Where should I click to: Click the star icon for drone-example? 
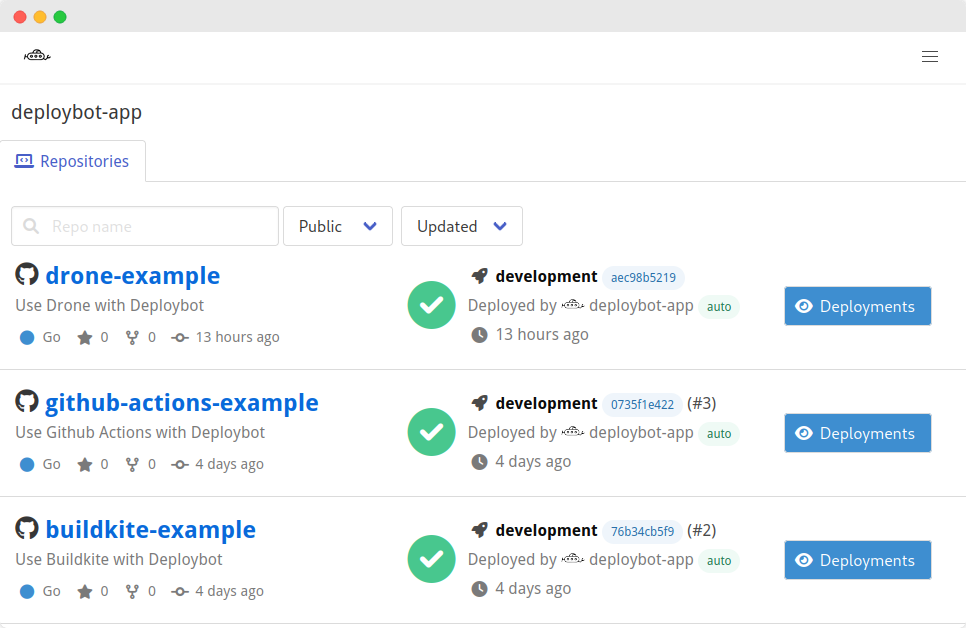tap(85, 338)
